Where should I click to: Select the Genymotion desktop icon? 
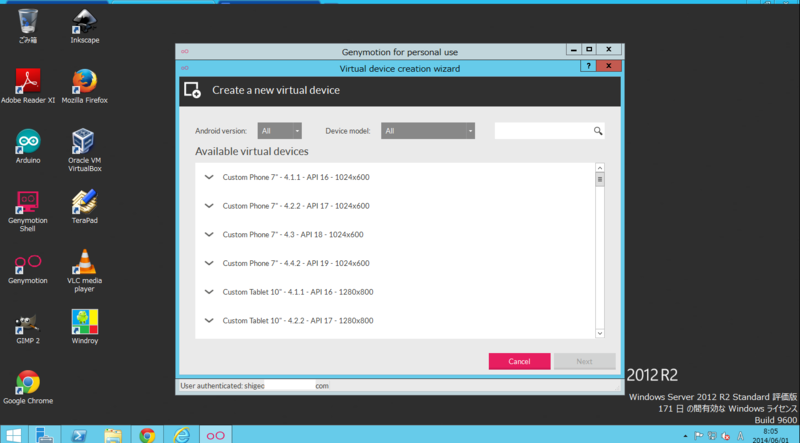coord(28,267)
